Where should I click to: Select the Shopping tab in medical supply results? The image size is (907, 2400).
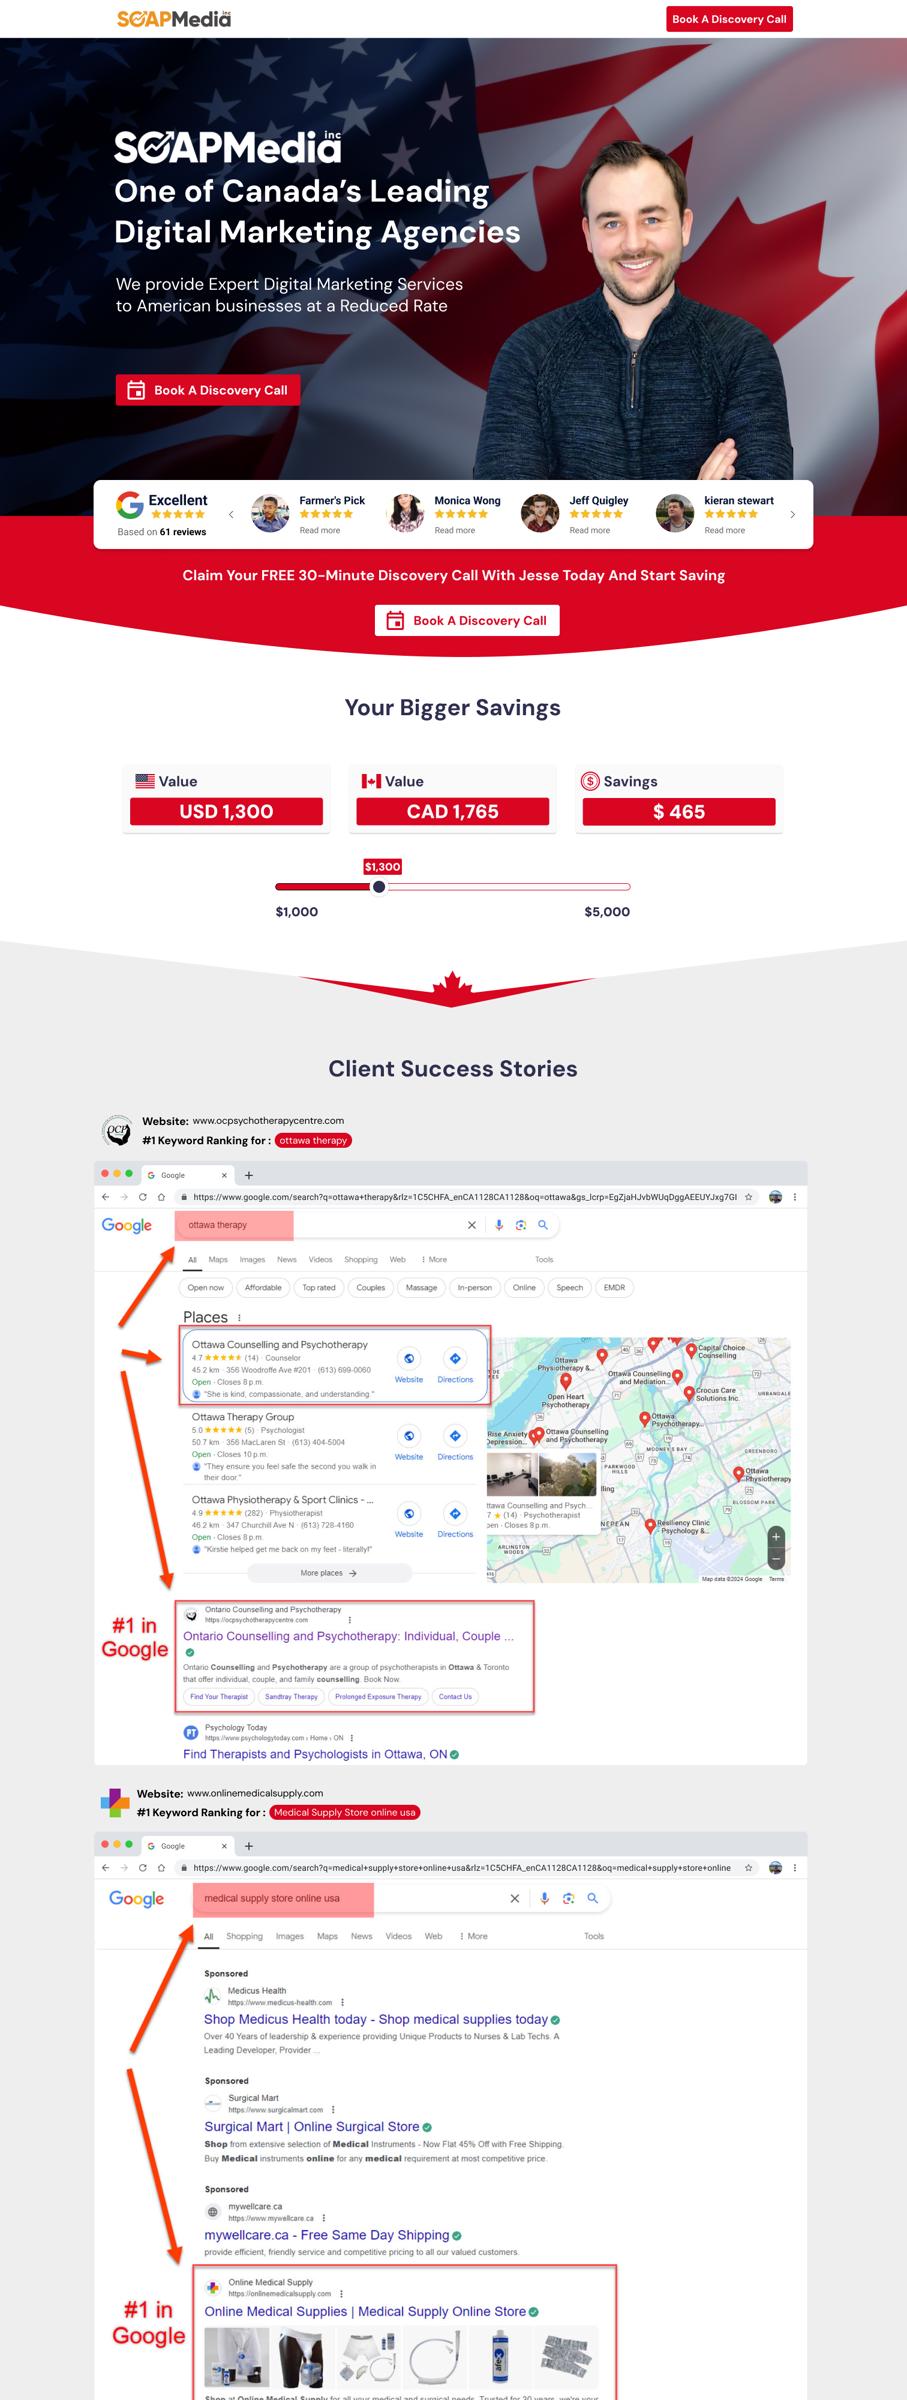[244, 1936]
